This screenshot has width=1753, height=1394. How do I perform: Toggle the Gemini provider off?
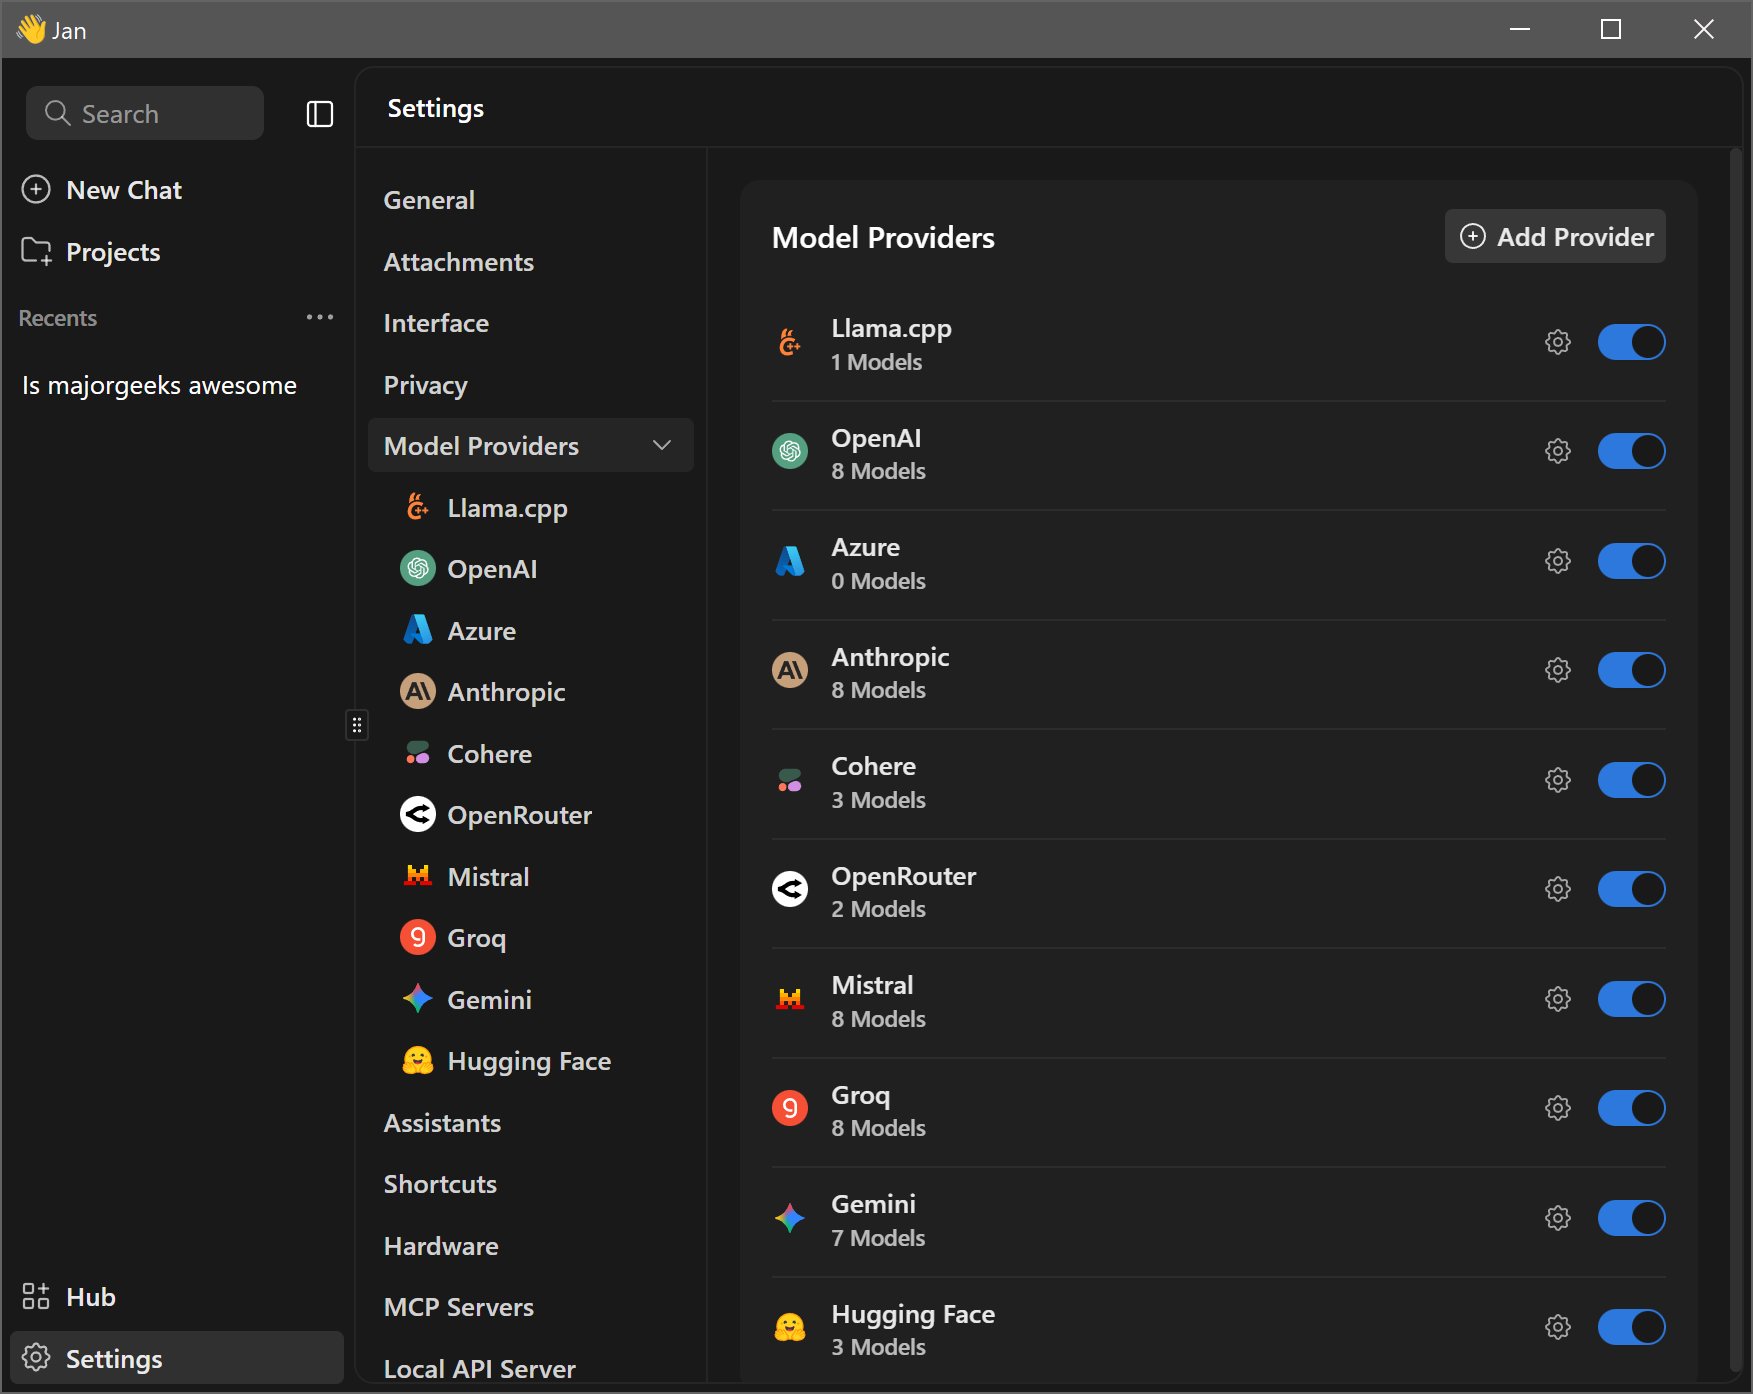[1631, 1218]
